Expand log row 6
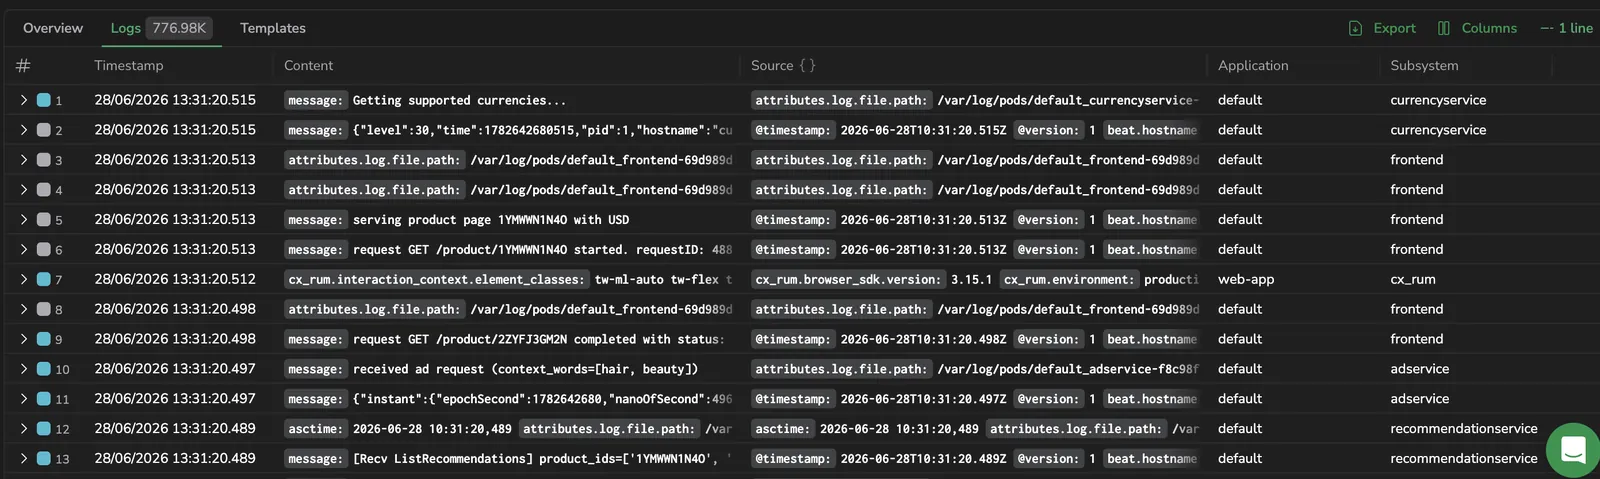 [x=23, y=250]
